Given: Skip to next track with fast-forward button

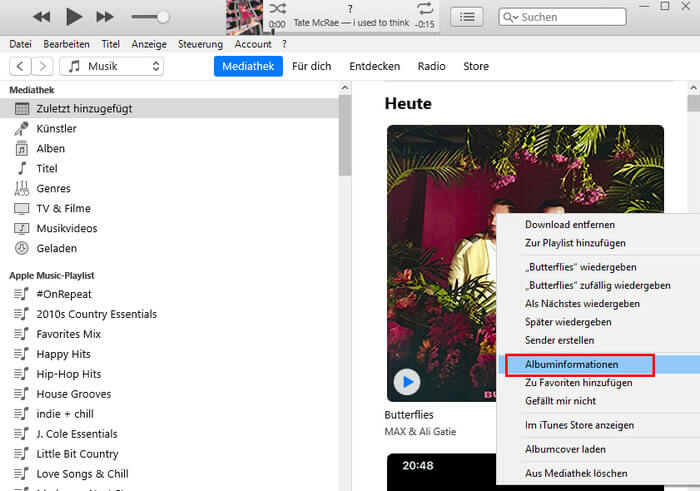Looking at the screenshot, I should (105, 17).
